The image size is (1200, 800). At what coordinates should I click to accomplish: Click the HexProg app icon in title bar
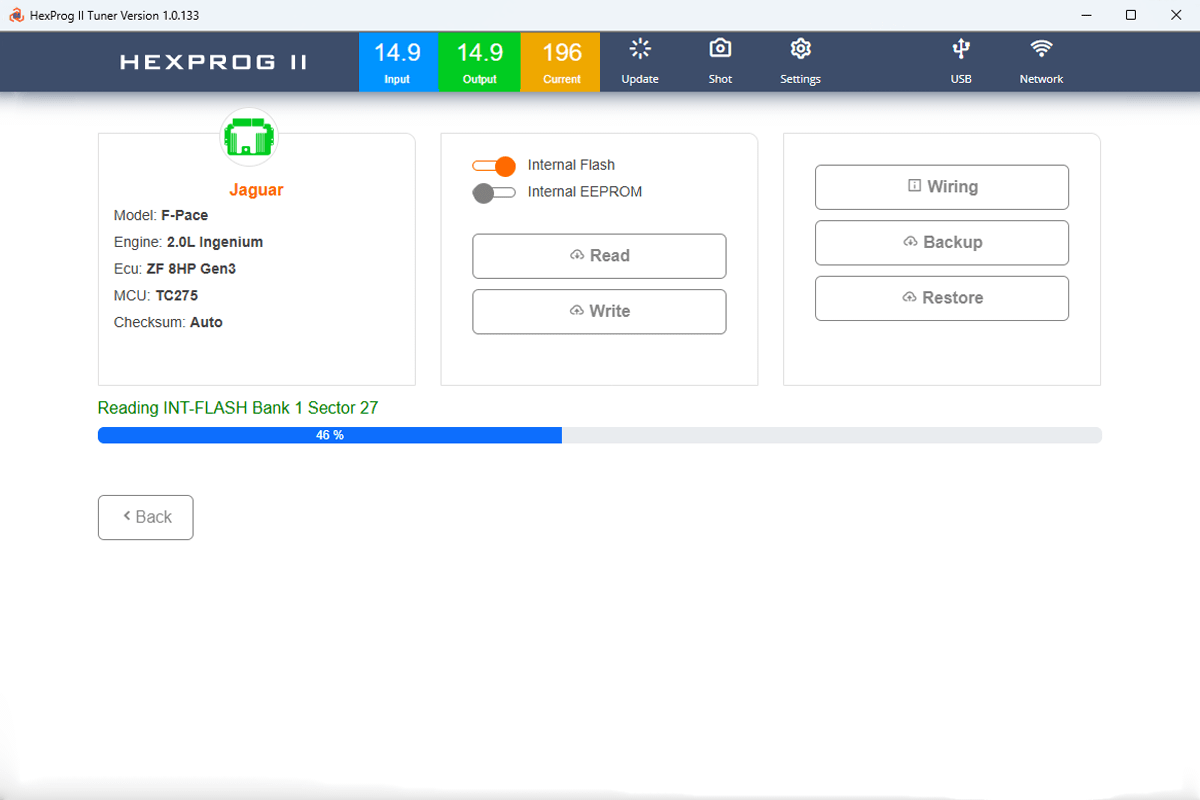(16, 15)
